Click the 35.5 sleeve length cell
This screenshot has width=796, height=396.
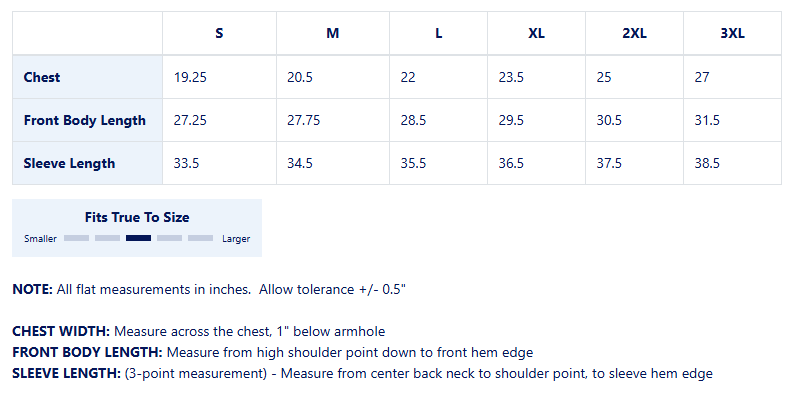tap(413, 163)
